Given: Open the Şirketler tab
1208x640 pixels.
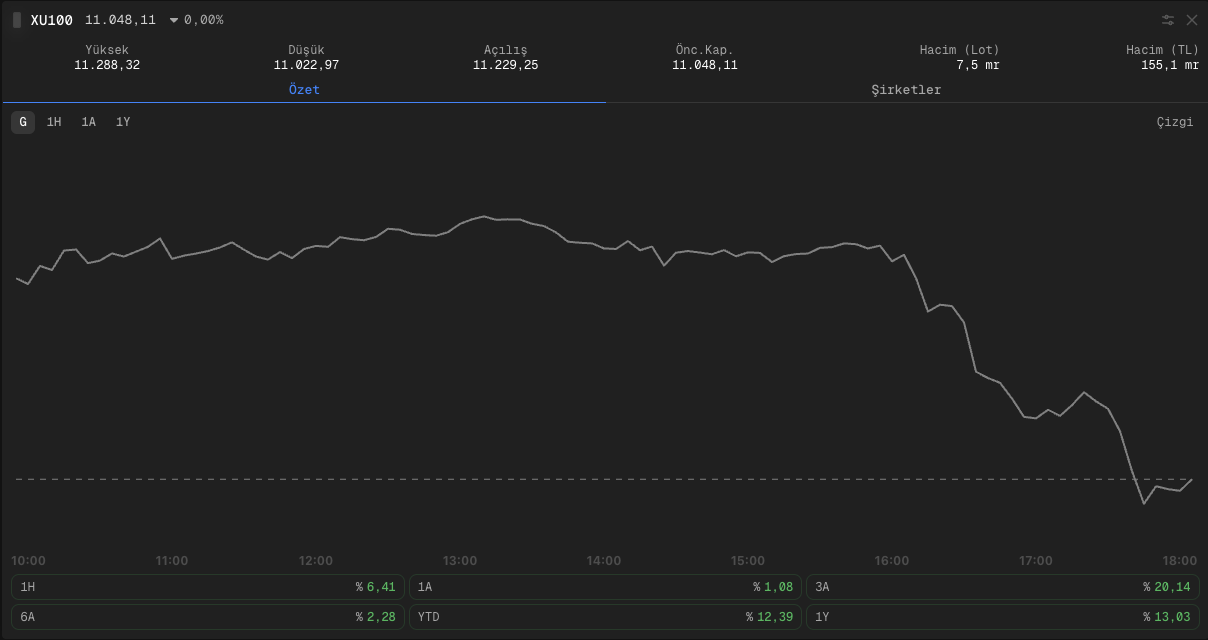Looking at the screenshot, I should pos(906,90).
